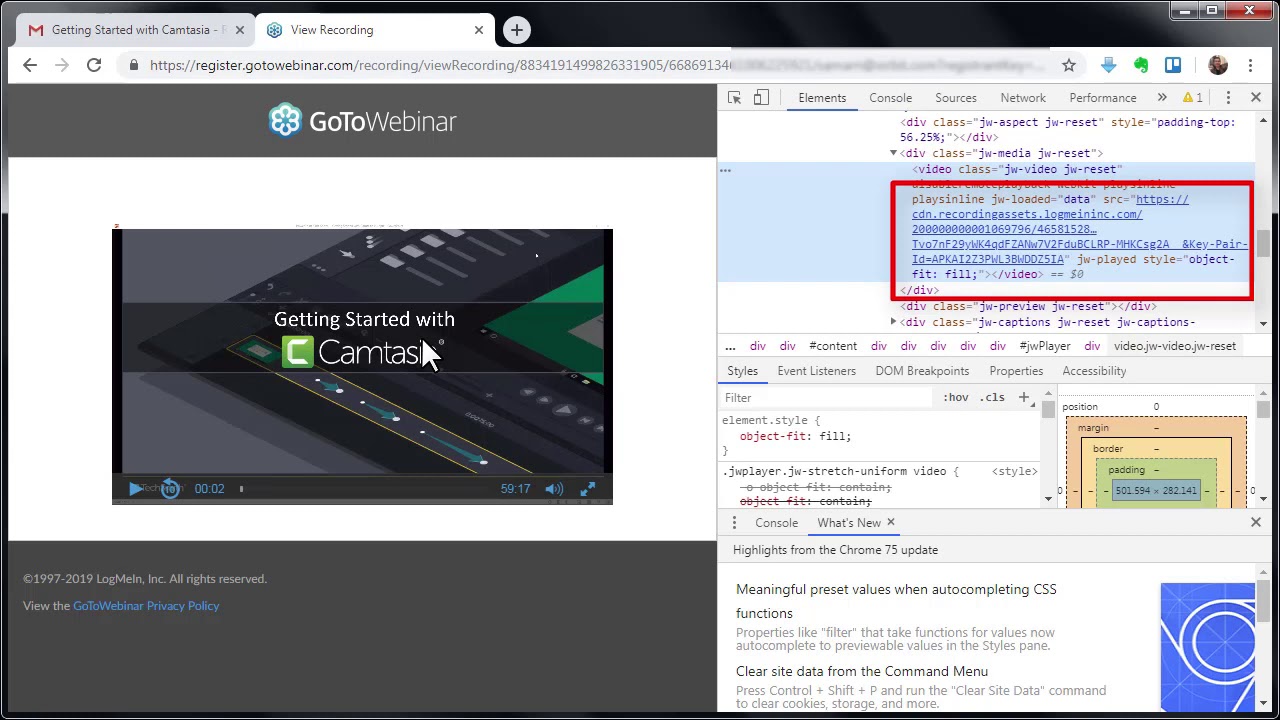Open the Styles sub-tab
Viewport: 1280px width, 720px height.
coord(742,371)
